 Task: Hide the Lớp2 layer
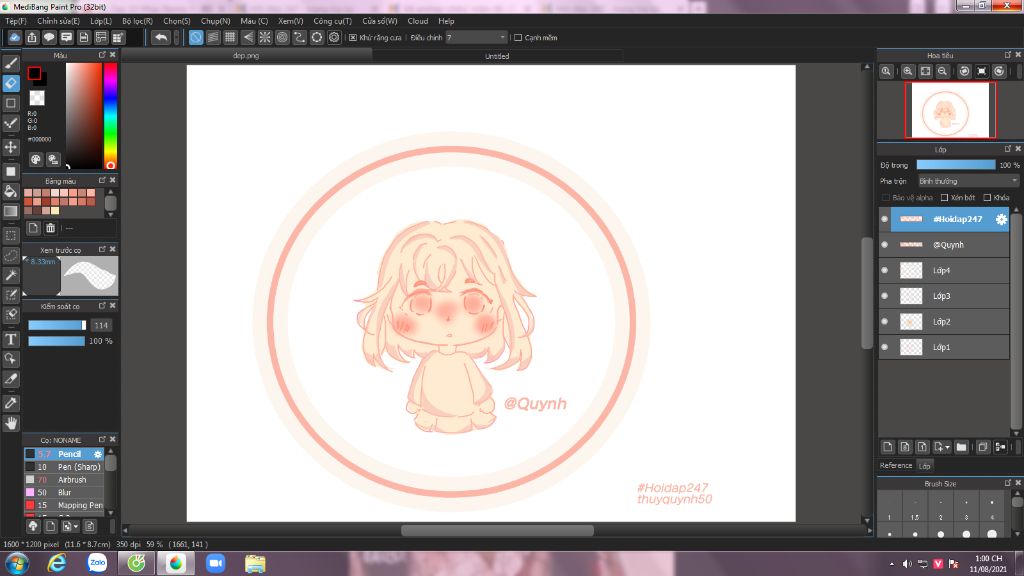click(884, 321)
